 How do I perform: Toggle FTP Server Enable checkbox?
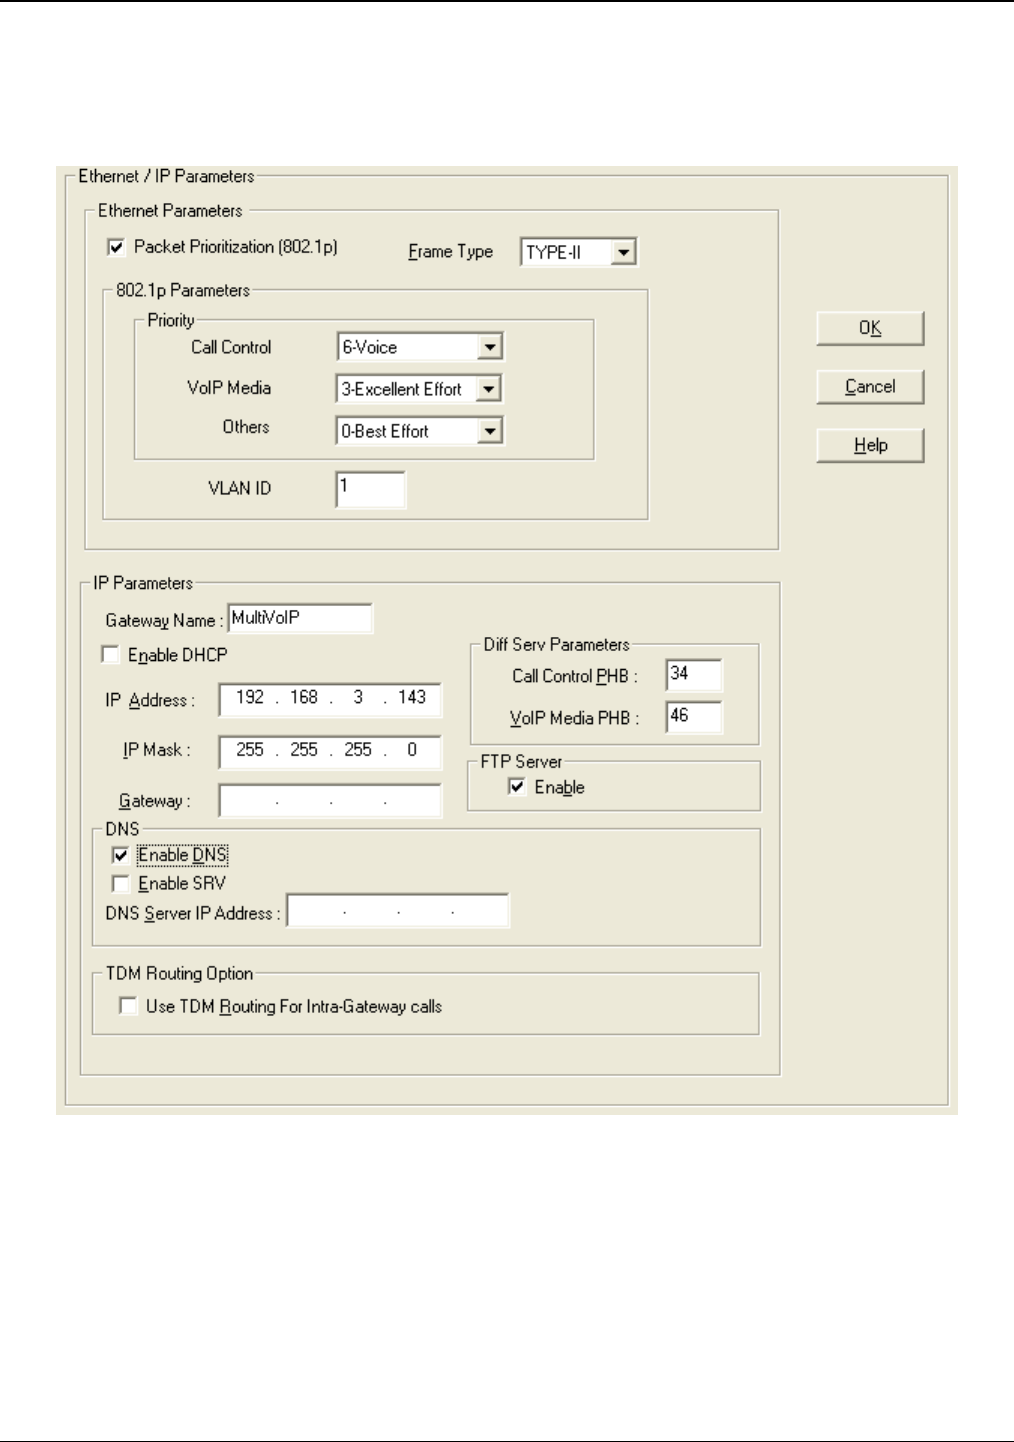point(517,787)
